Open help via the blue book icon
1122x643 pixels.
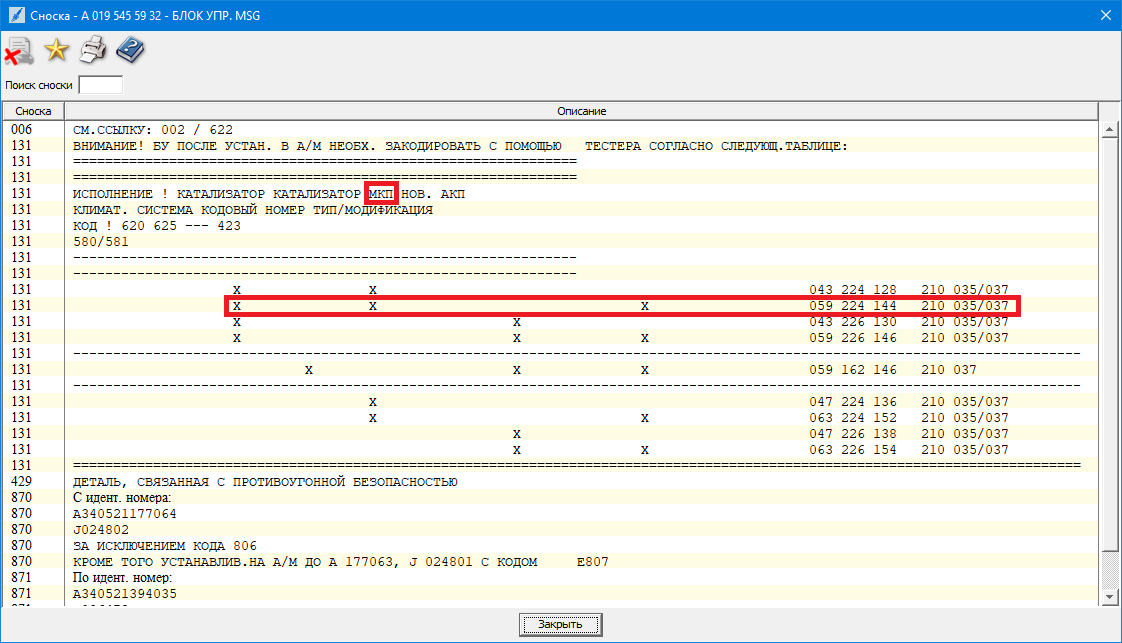(130, 49)
